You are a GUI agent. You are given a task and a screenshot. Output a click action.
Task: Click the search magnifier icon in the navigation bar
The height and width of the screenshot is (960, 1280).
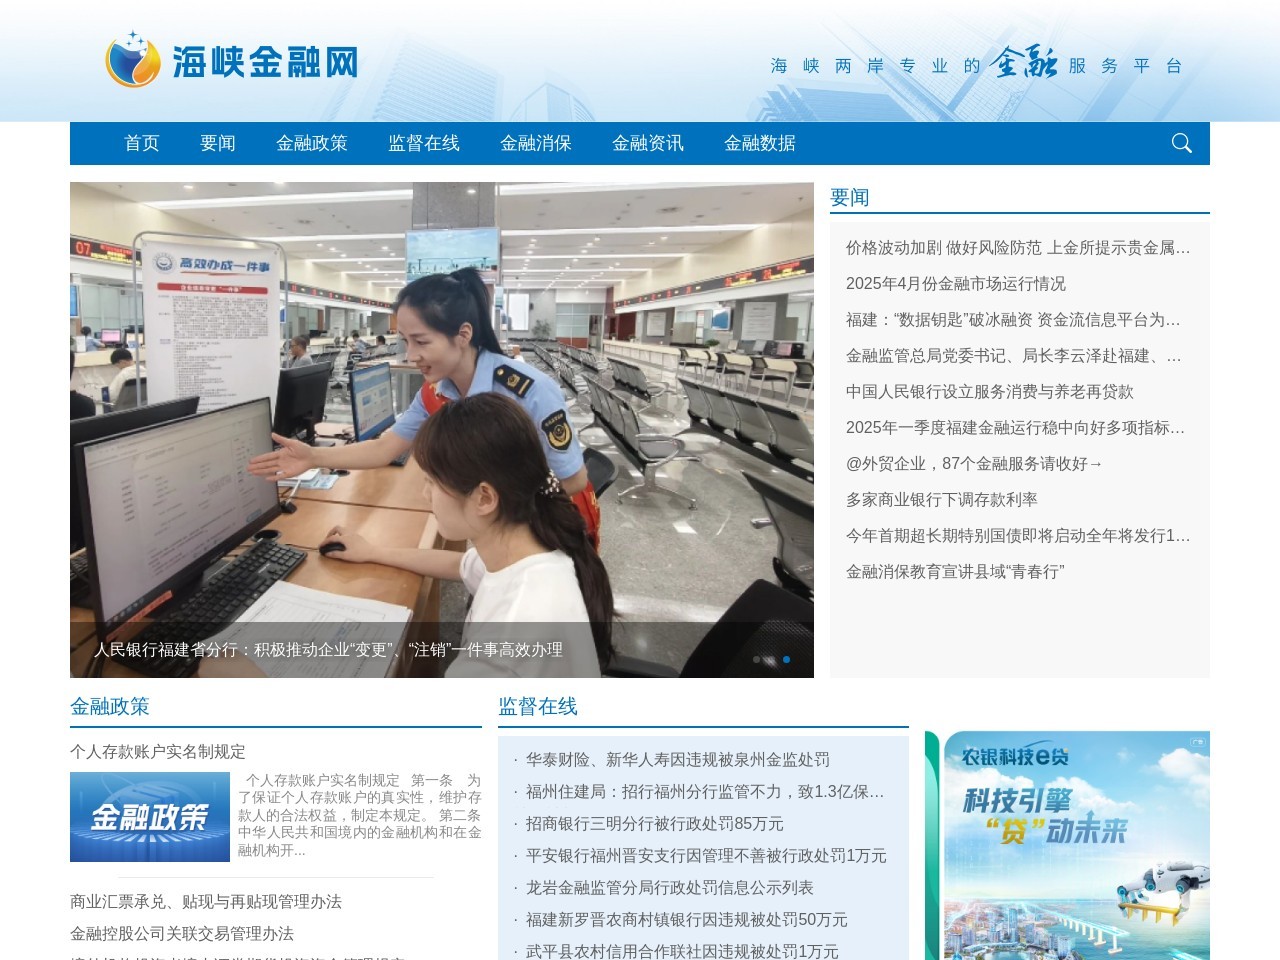[1181, 143]
